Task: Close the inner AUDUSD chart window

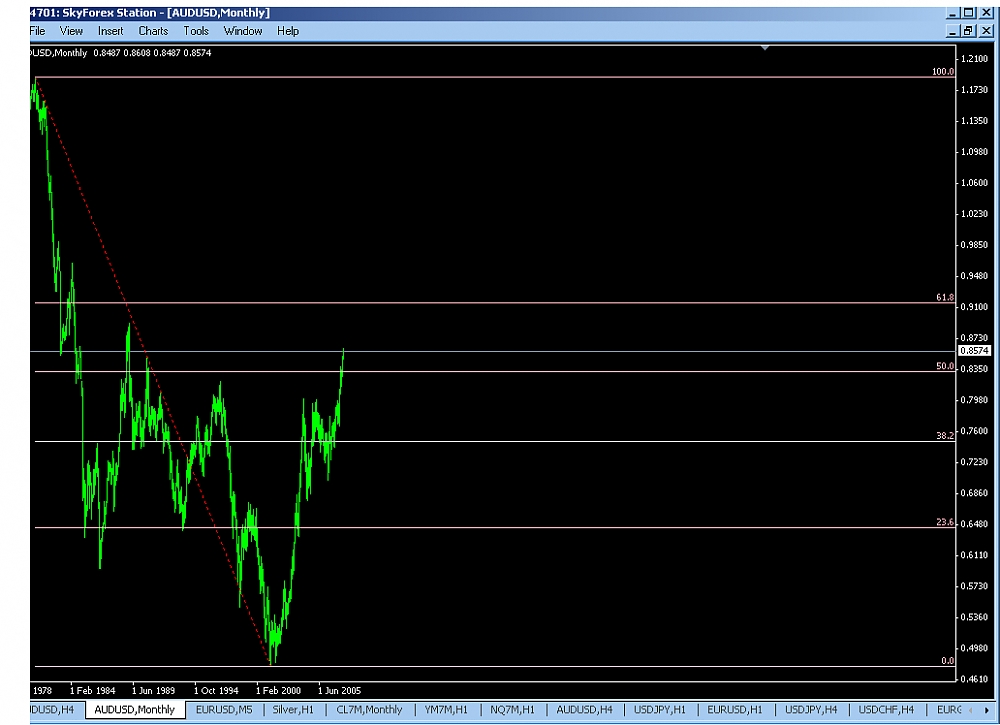Action: point(986,31)
